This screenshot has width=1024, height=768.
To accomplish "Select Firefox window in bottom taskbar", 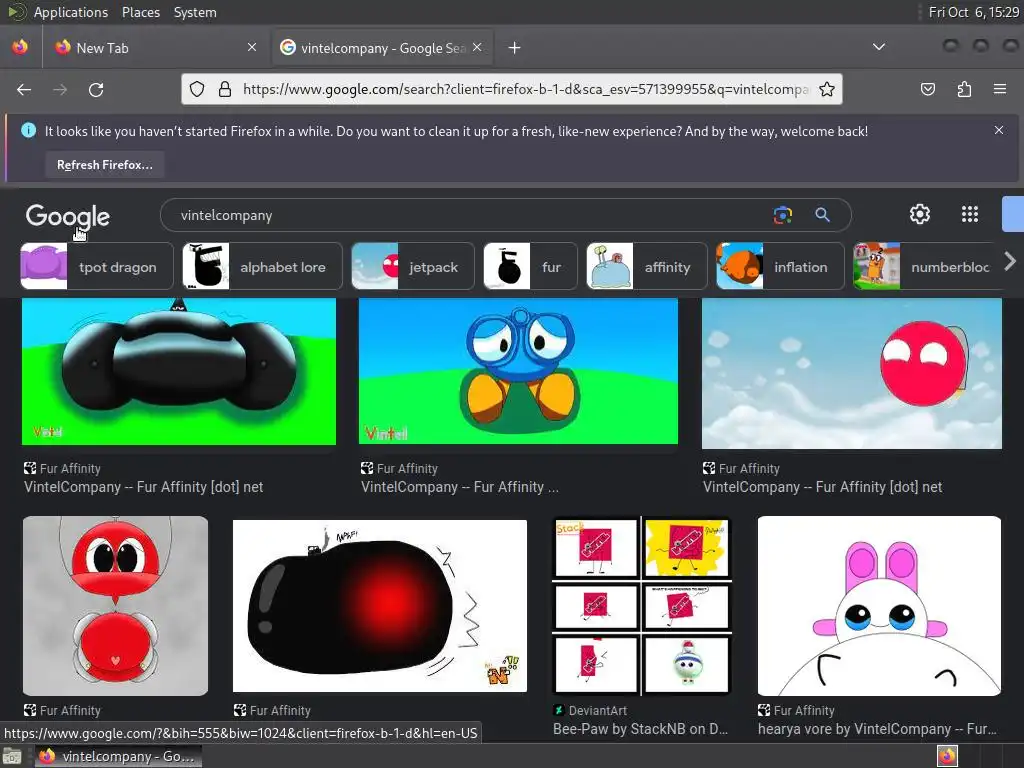I will 118,756.
